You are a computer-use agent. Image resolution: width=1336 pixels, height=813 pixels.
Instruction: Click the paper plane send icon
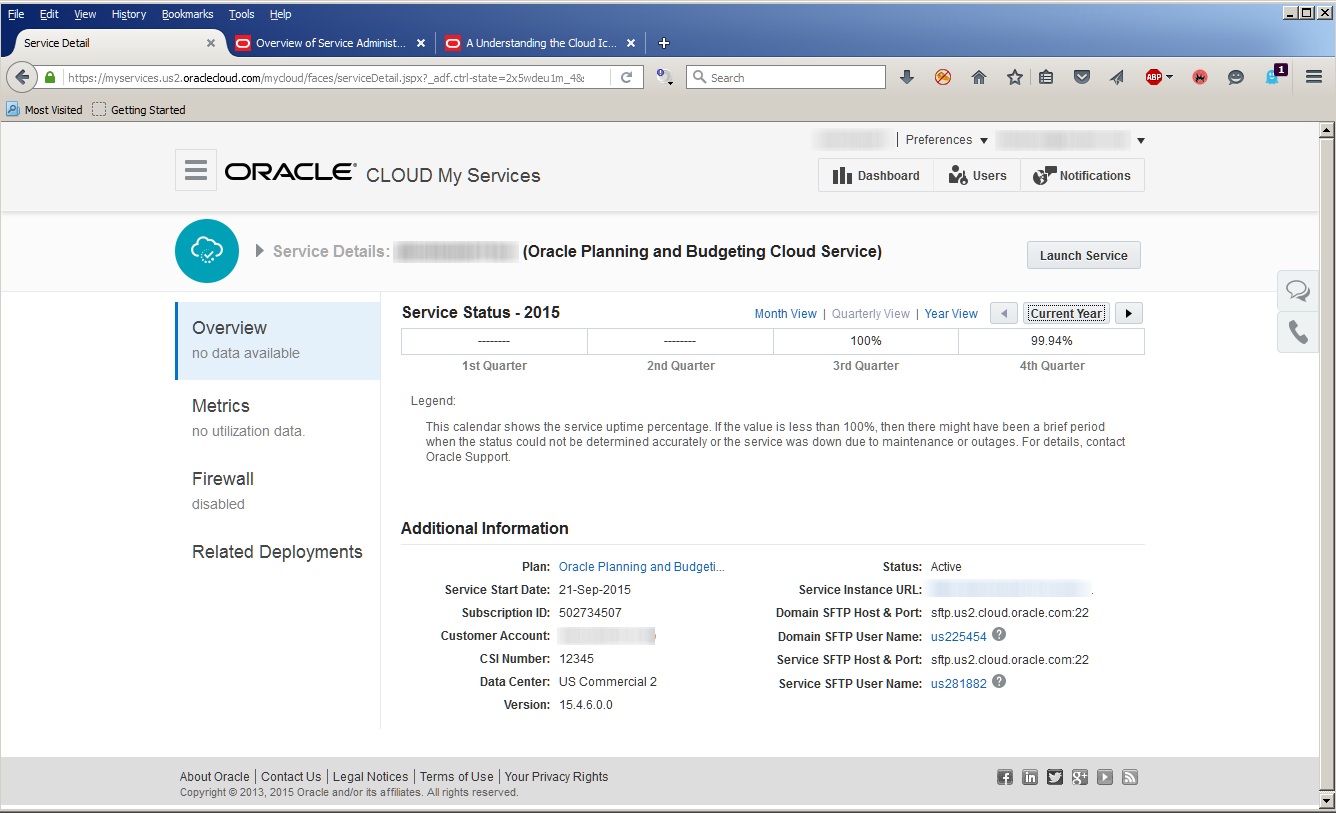click(1117, 77)
